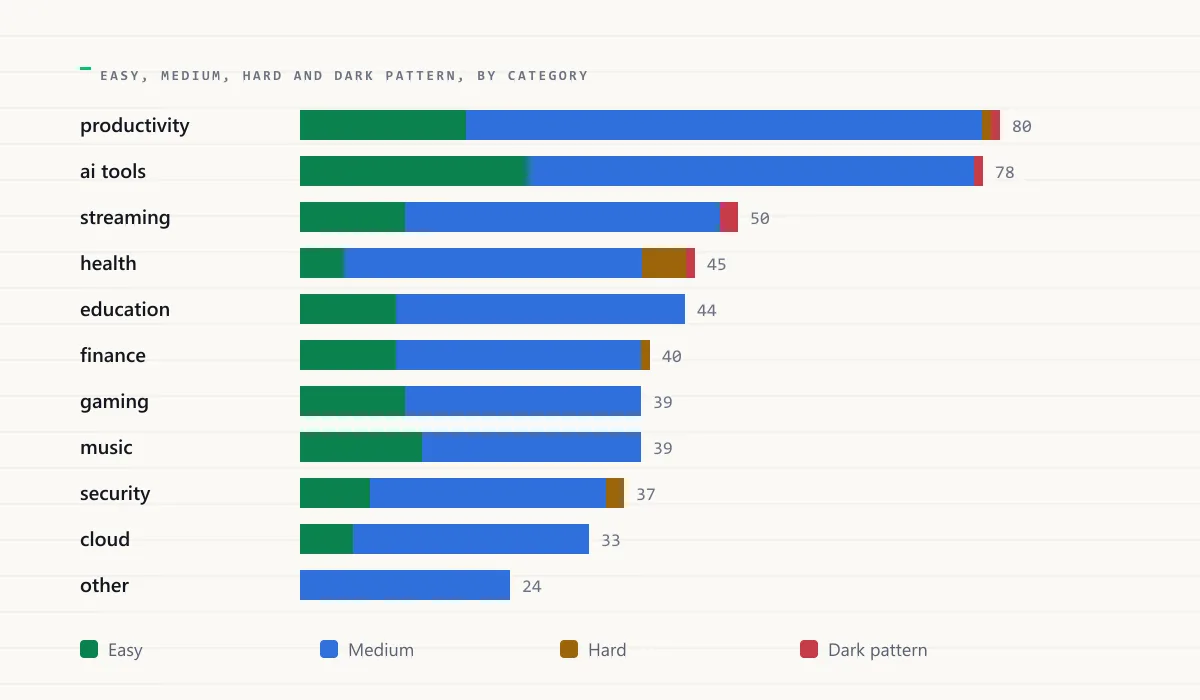Screen dimensions: 1200x700
Task: Click the finance brown Hard segment
Action: point(645,355)
